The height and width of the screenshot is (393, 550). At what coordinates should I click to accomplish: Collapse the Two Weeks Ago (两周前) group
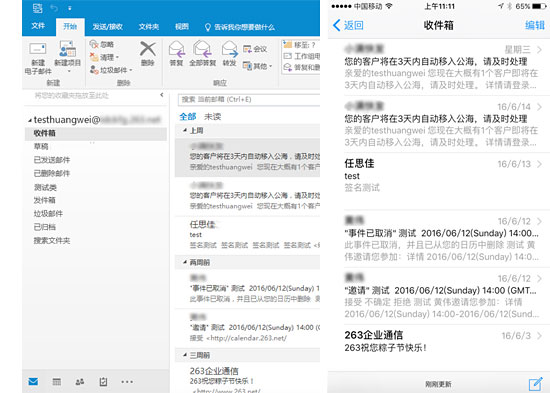click(185, 262)
